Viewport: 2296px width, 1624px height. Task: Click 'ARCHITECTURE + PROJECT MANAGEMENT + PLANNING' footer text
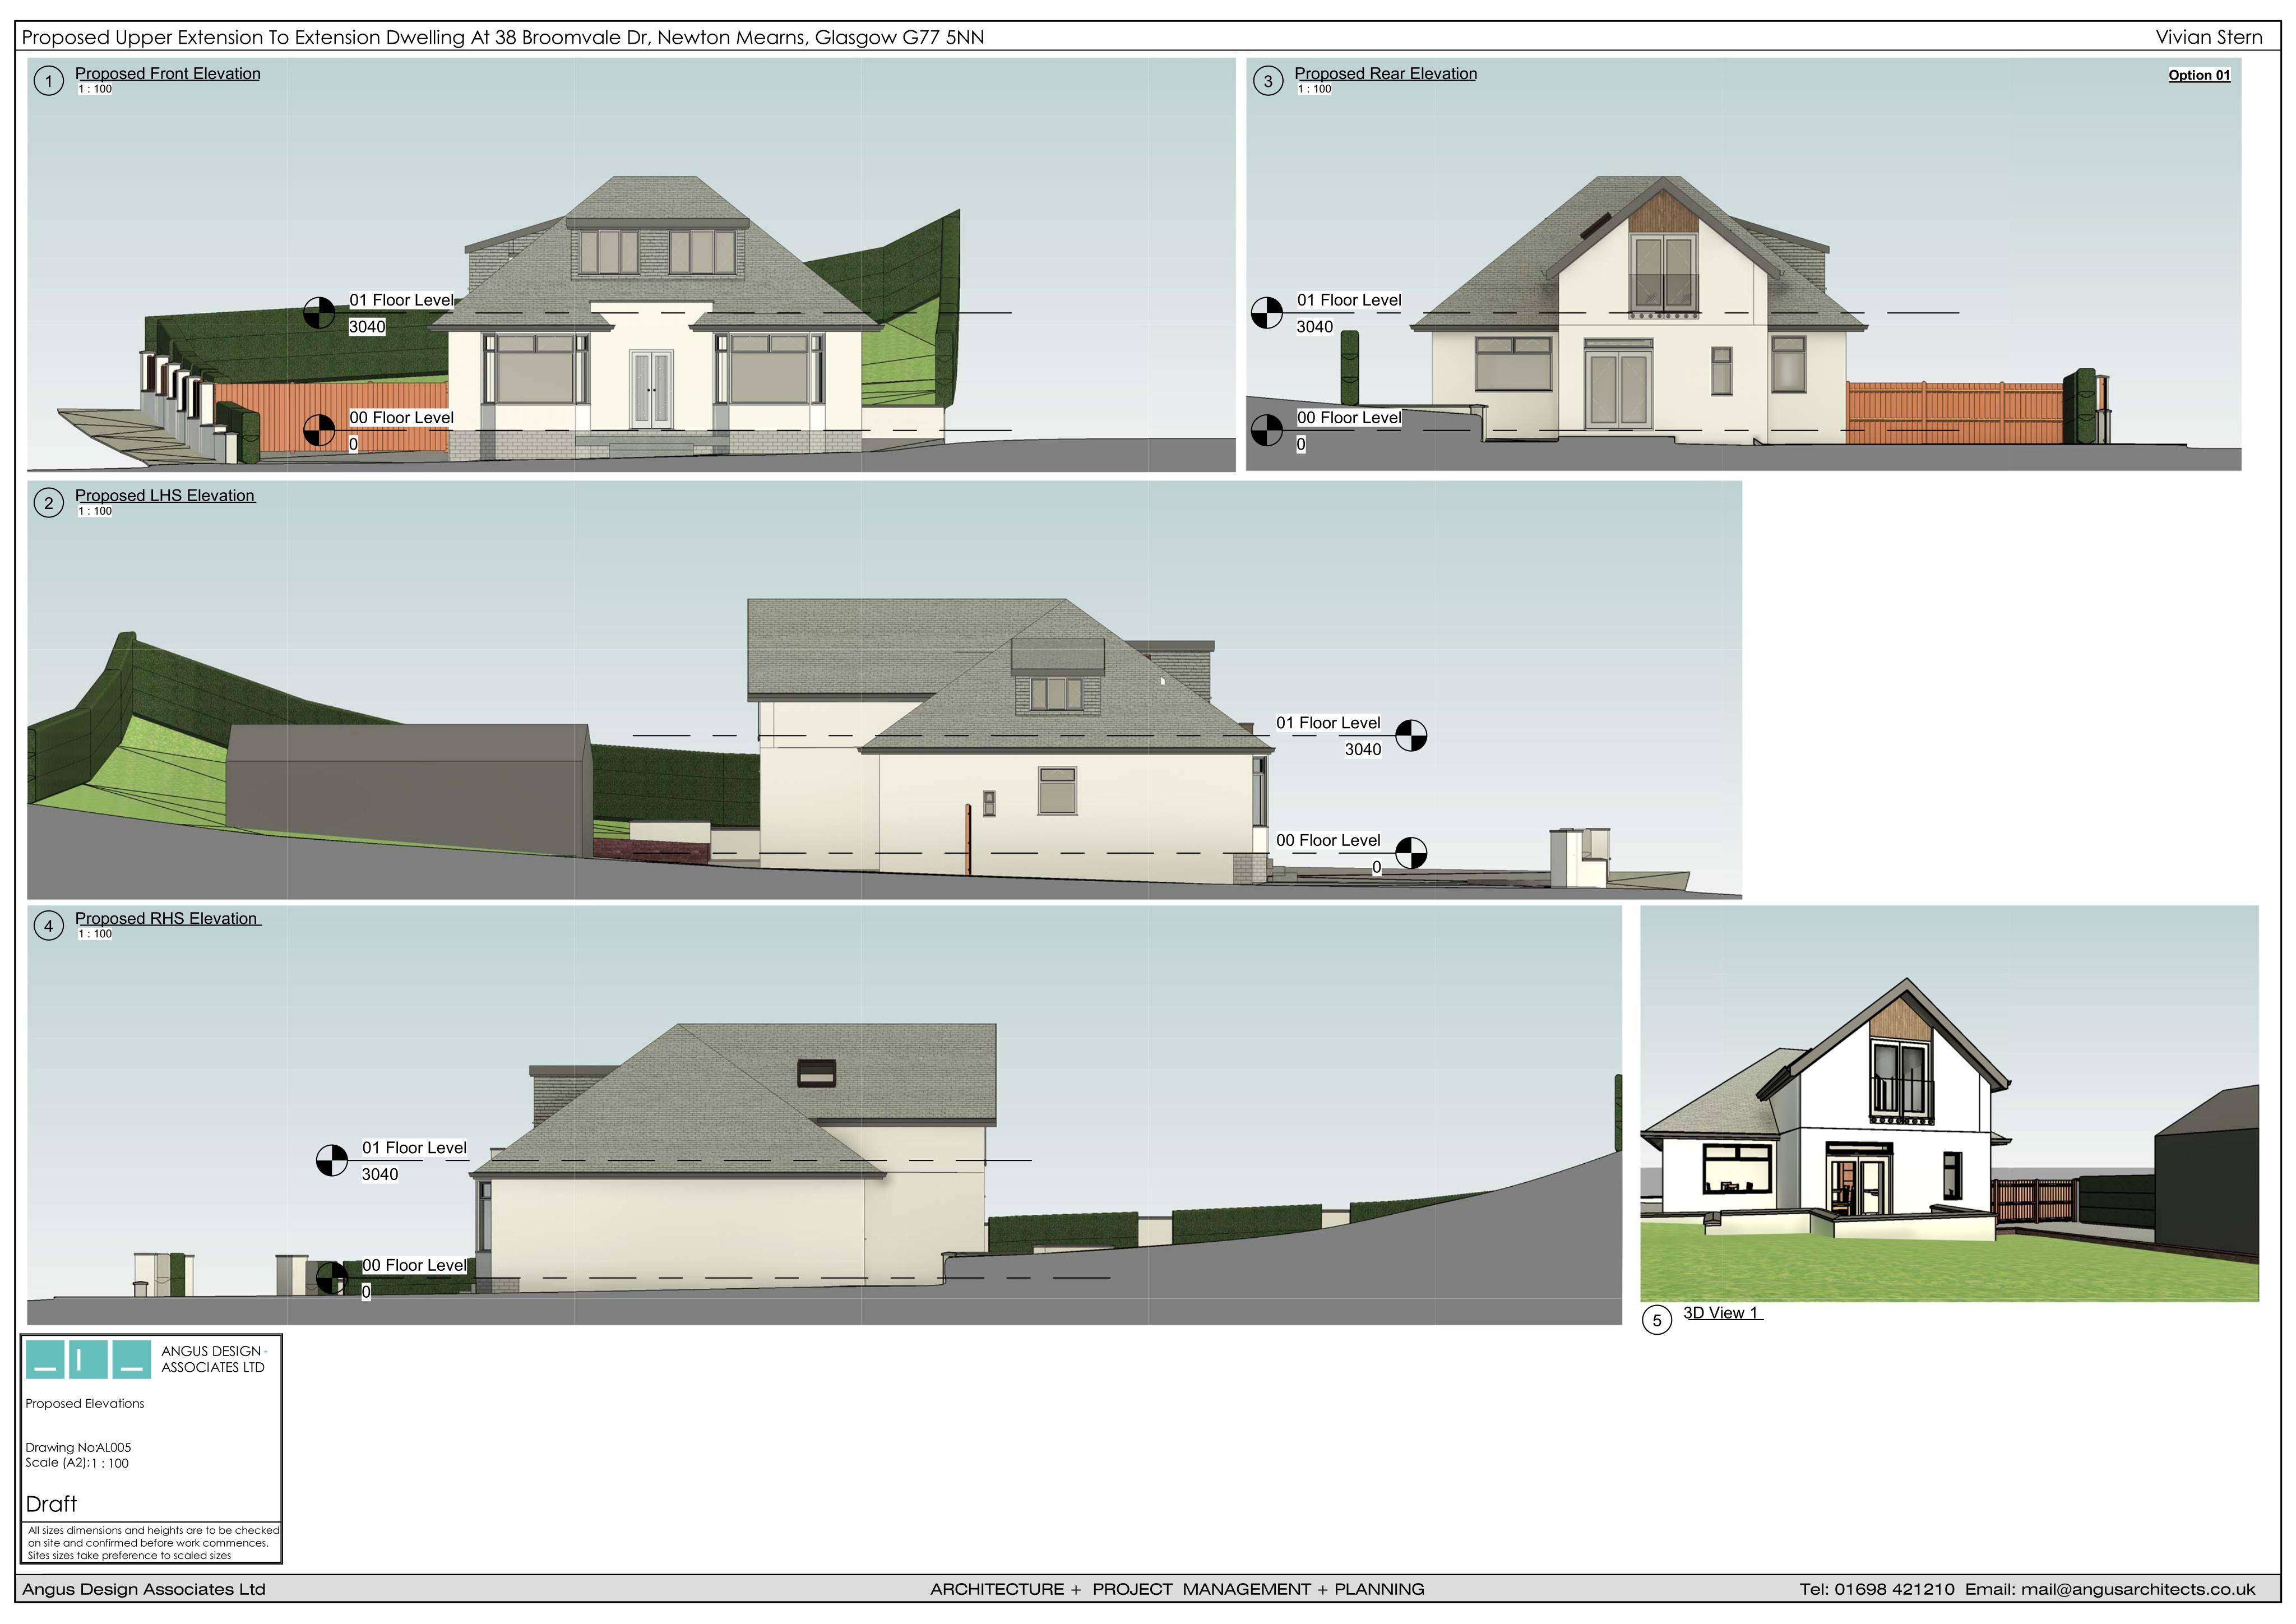pyautogui.click(x=1177, y=1589)
